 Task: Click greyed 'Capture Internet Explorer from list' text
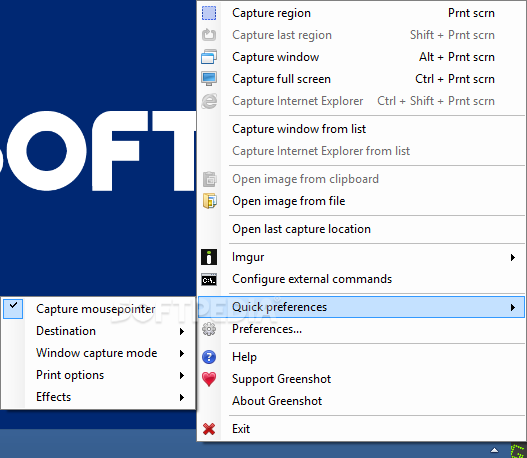coord(321,151)
